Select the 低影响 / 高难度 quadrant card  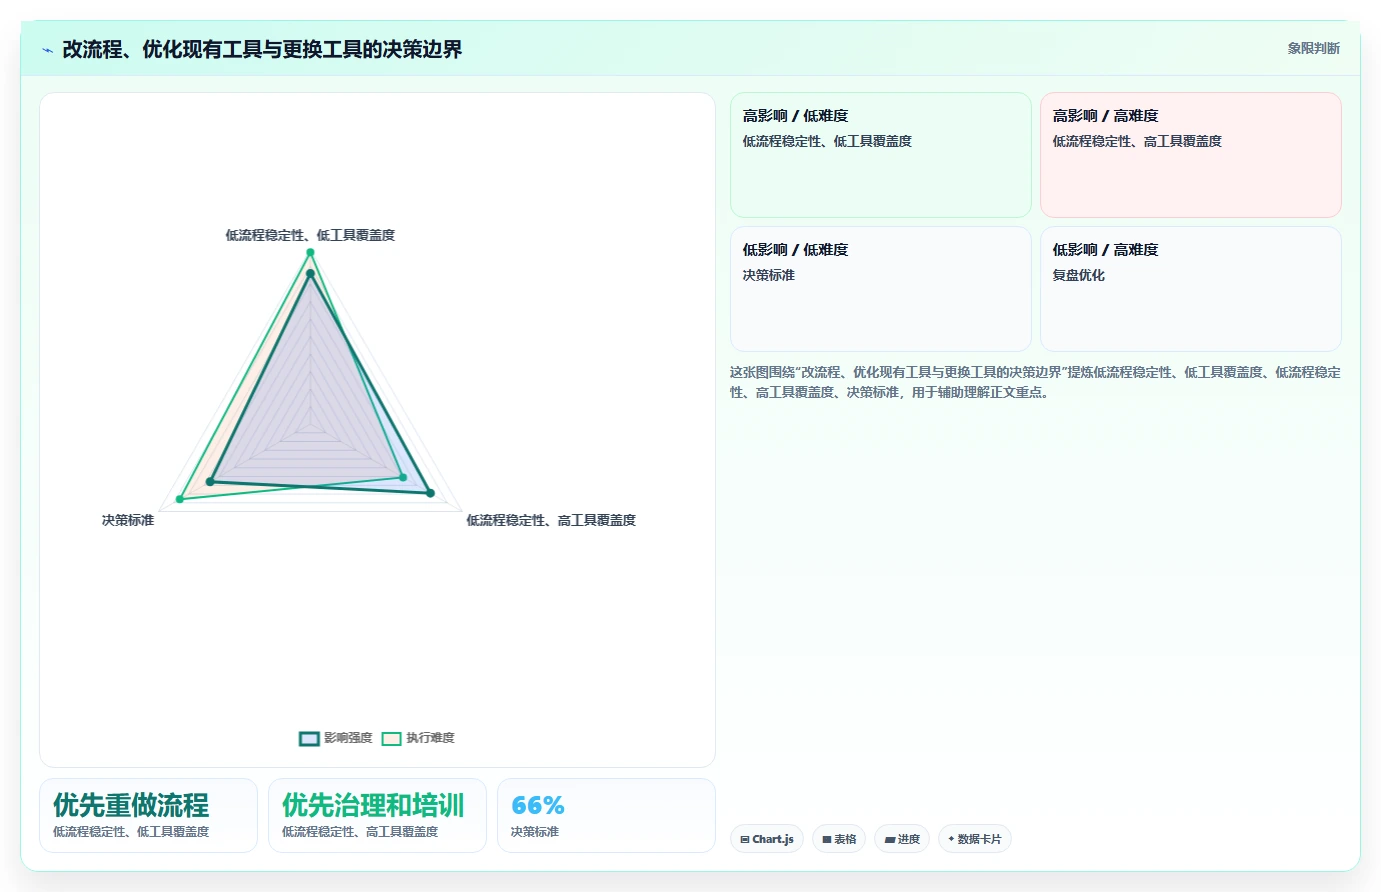1191,289
